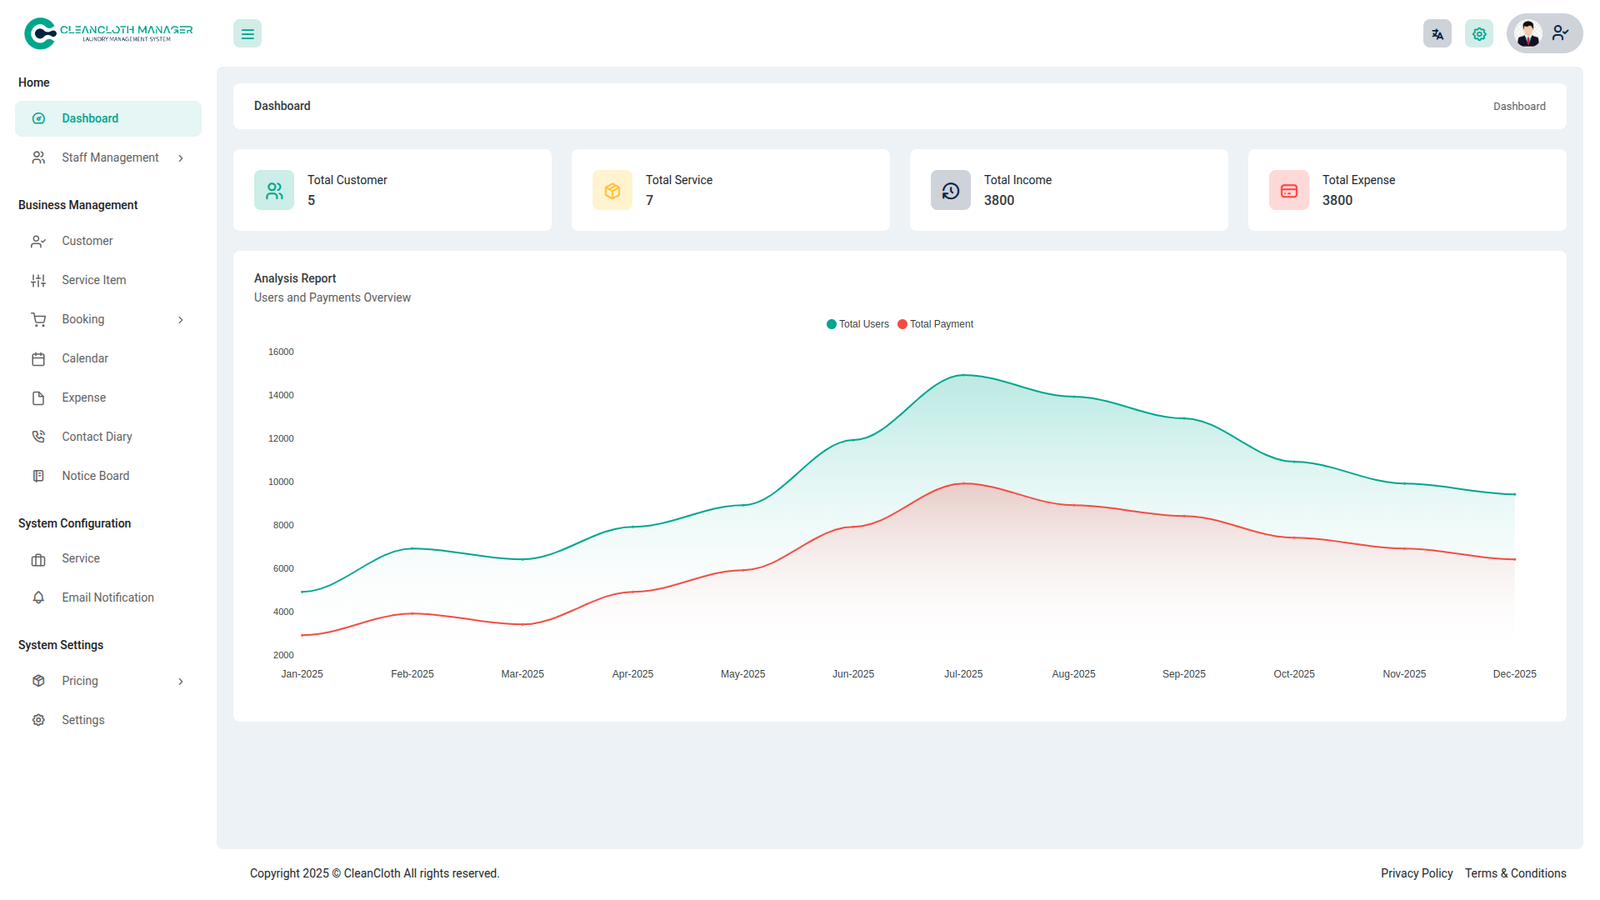Toggle Total Payment series in chart legend
This screenshot has height=900, width=1600.
click(x=936, y=324)
